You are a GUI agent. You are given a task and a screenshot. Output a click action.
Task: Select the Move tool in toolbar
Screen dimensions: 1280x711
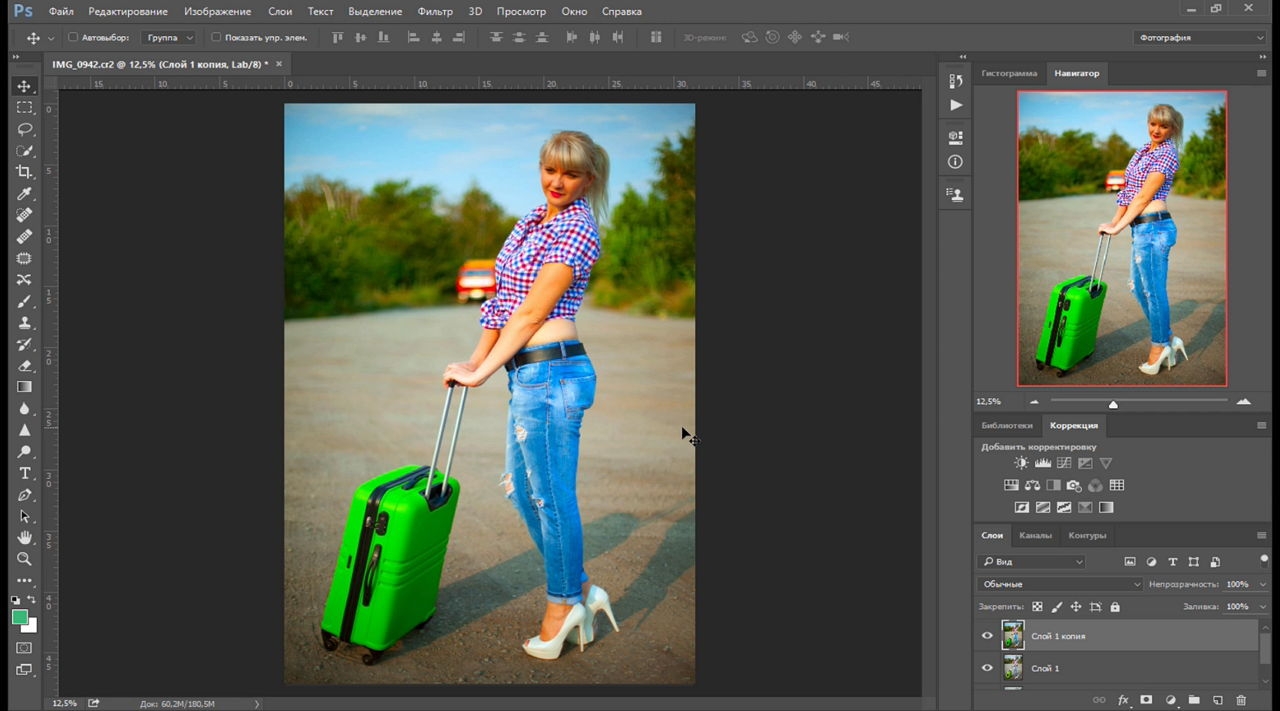tap(25, 86)
